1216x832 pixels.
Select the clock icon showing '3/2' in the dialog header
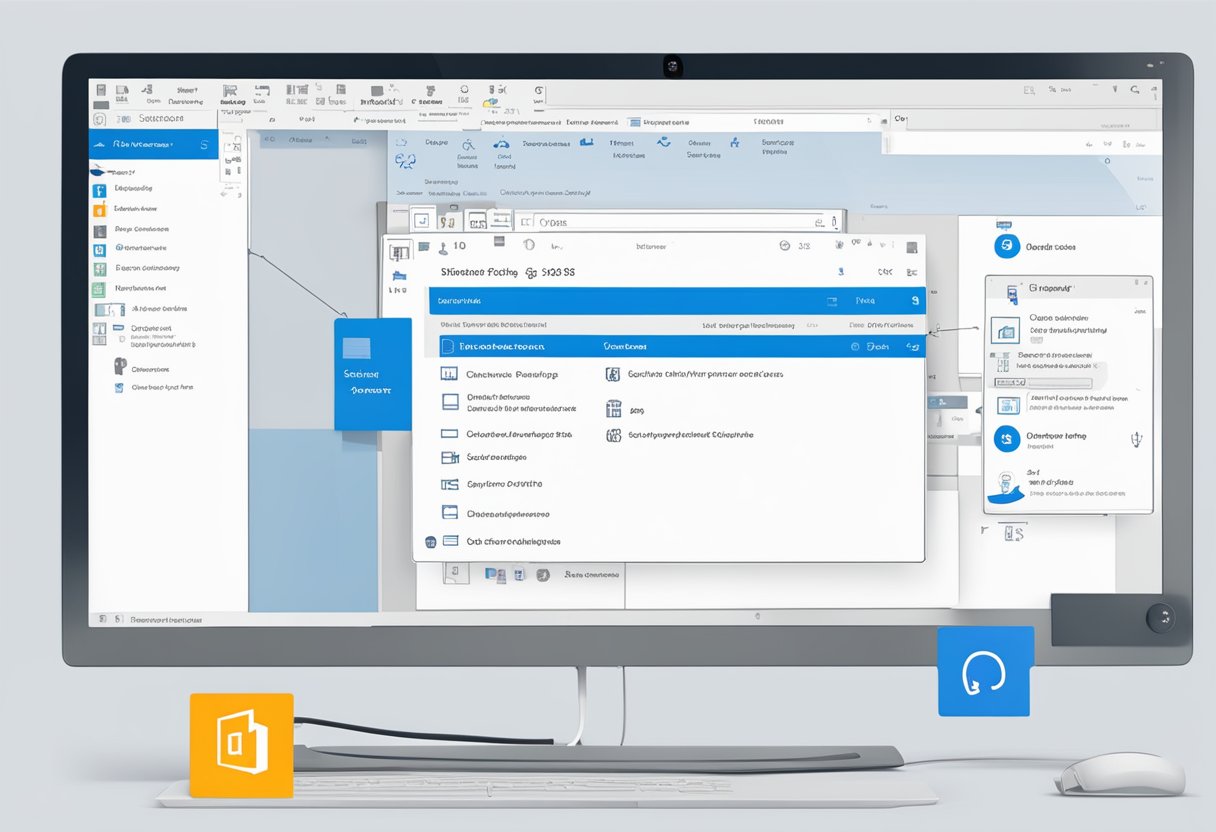[783, 244]
